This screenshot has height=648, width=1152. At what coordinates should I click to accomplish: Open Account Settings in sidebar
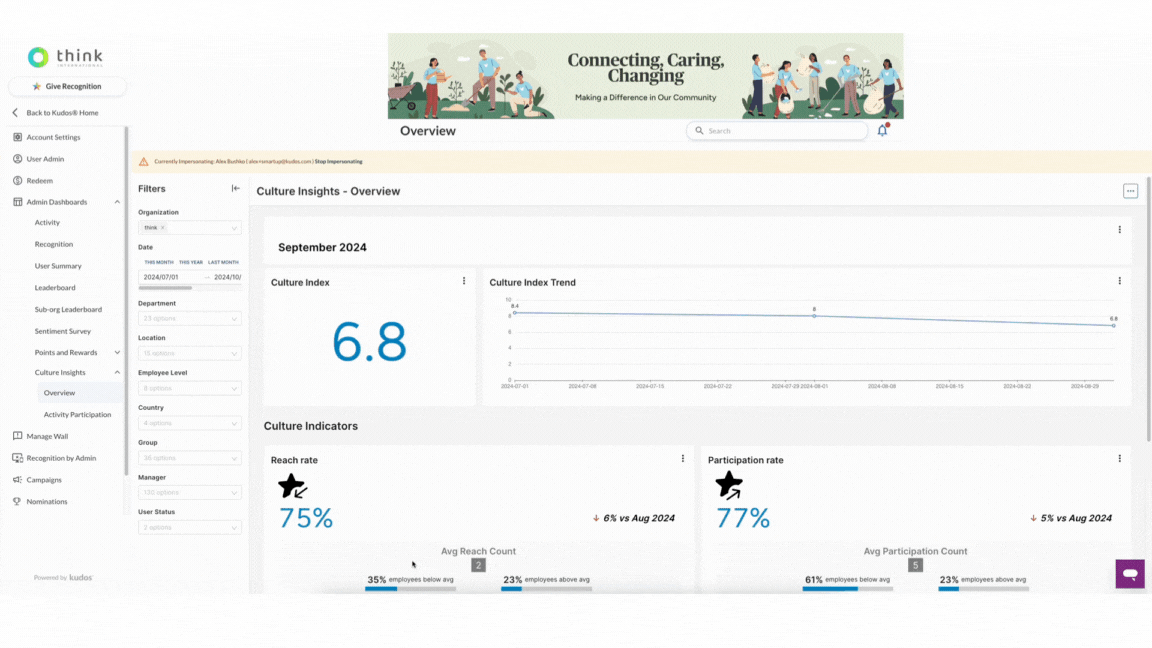pyautogui.click(x=53, y=137)
